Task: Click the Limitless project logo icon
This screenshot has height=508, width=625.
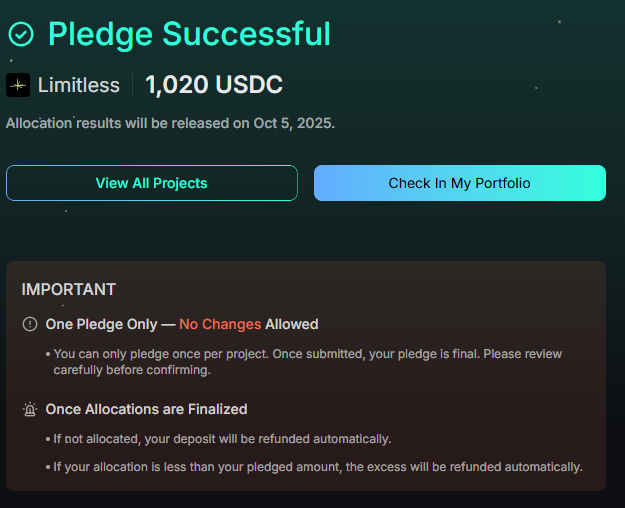Action: [18, 85]
